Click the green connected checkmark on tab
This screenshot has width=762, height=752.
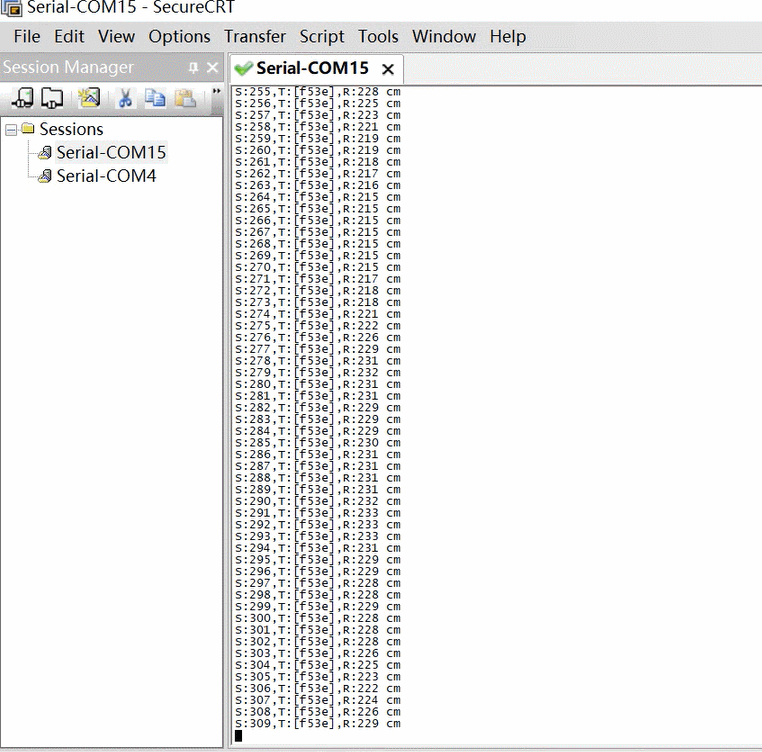[x=242, y=69]
